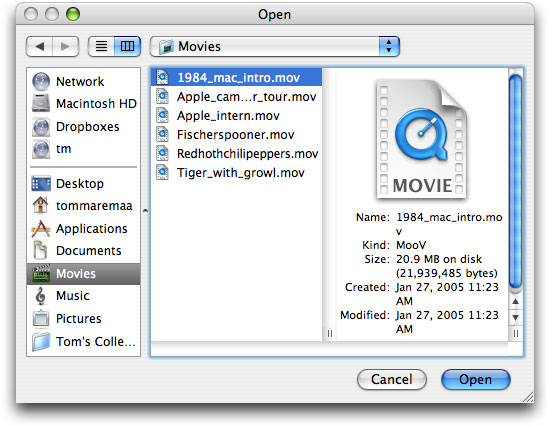The image size is (549, 426).
Task: Select the Network sidebar label
Action: tap(80, 82)
